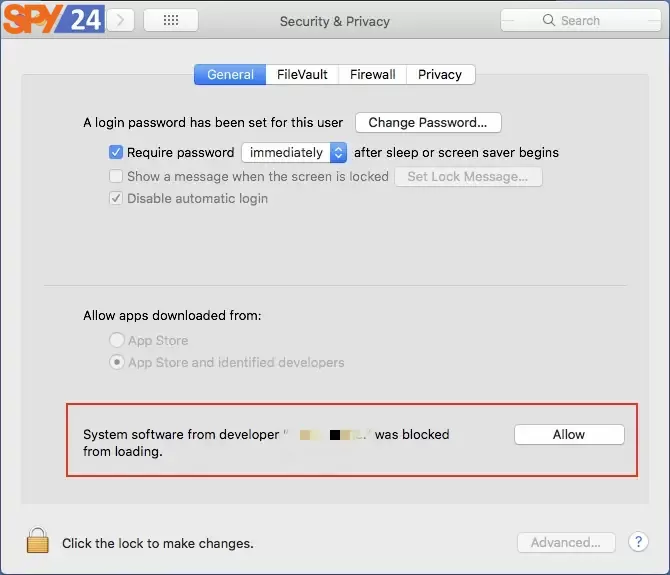Click the padlock icon to unlock settings

tap(38, 541)
